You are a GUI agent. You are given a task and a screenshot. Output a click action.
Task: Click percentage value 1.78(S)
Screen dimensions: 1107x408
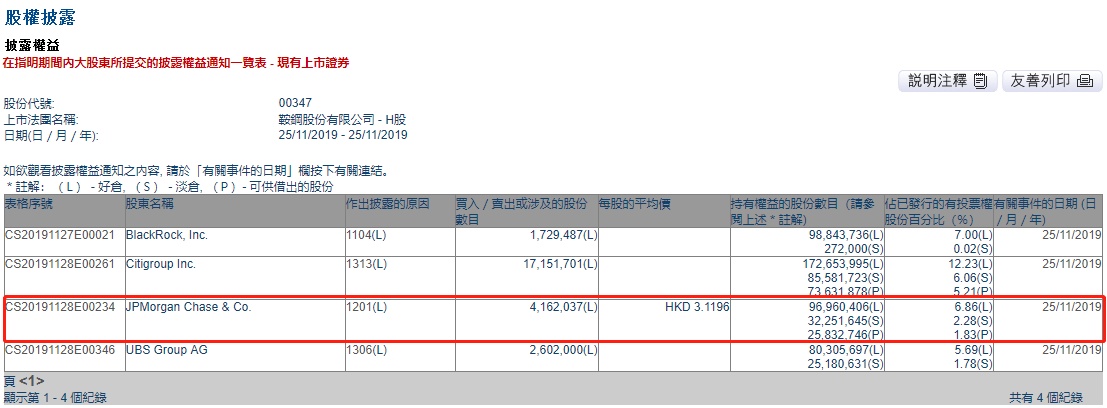(x=976, y=363)
